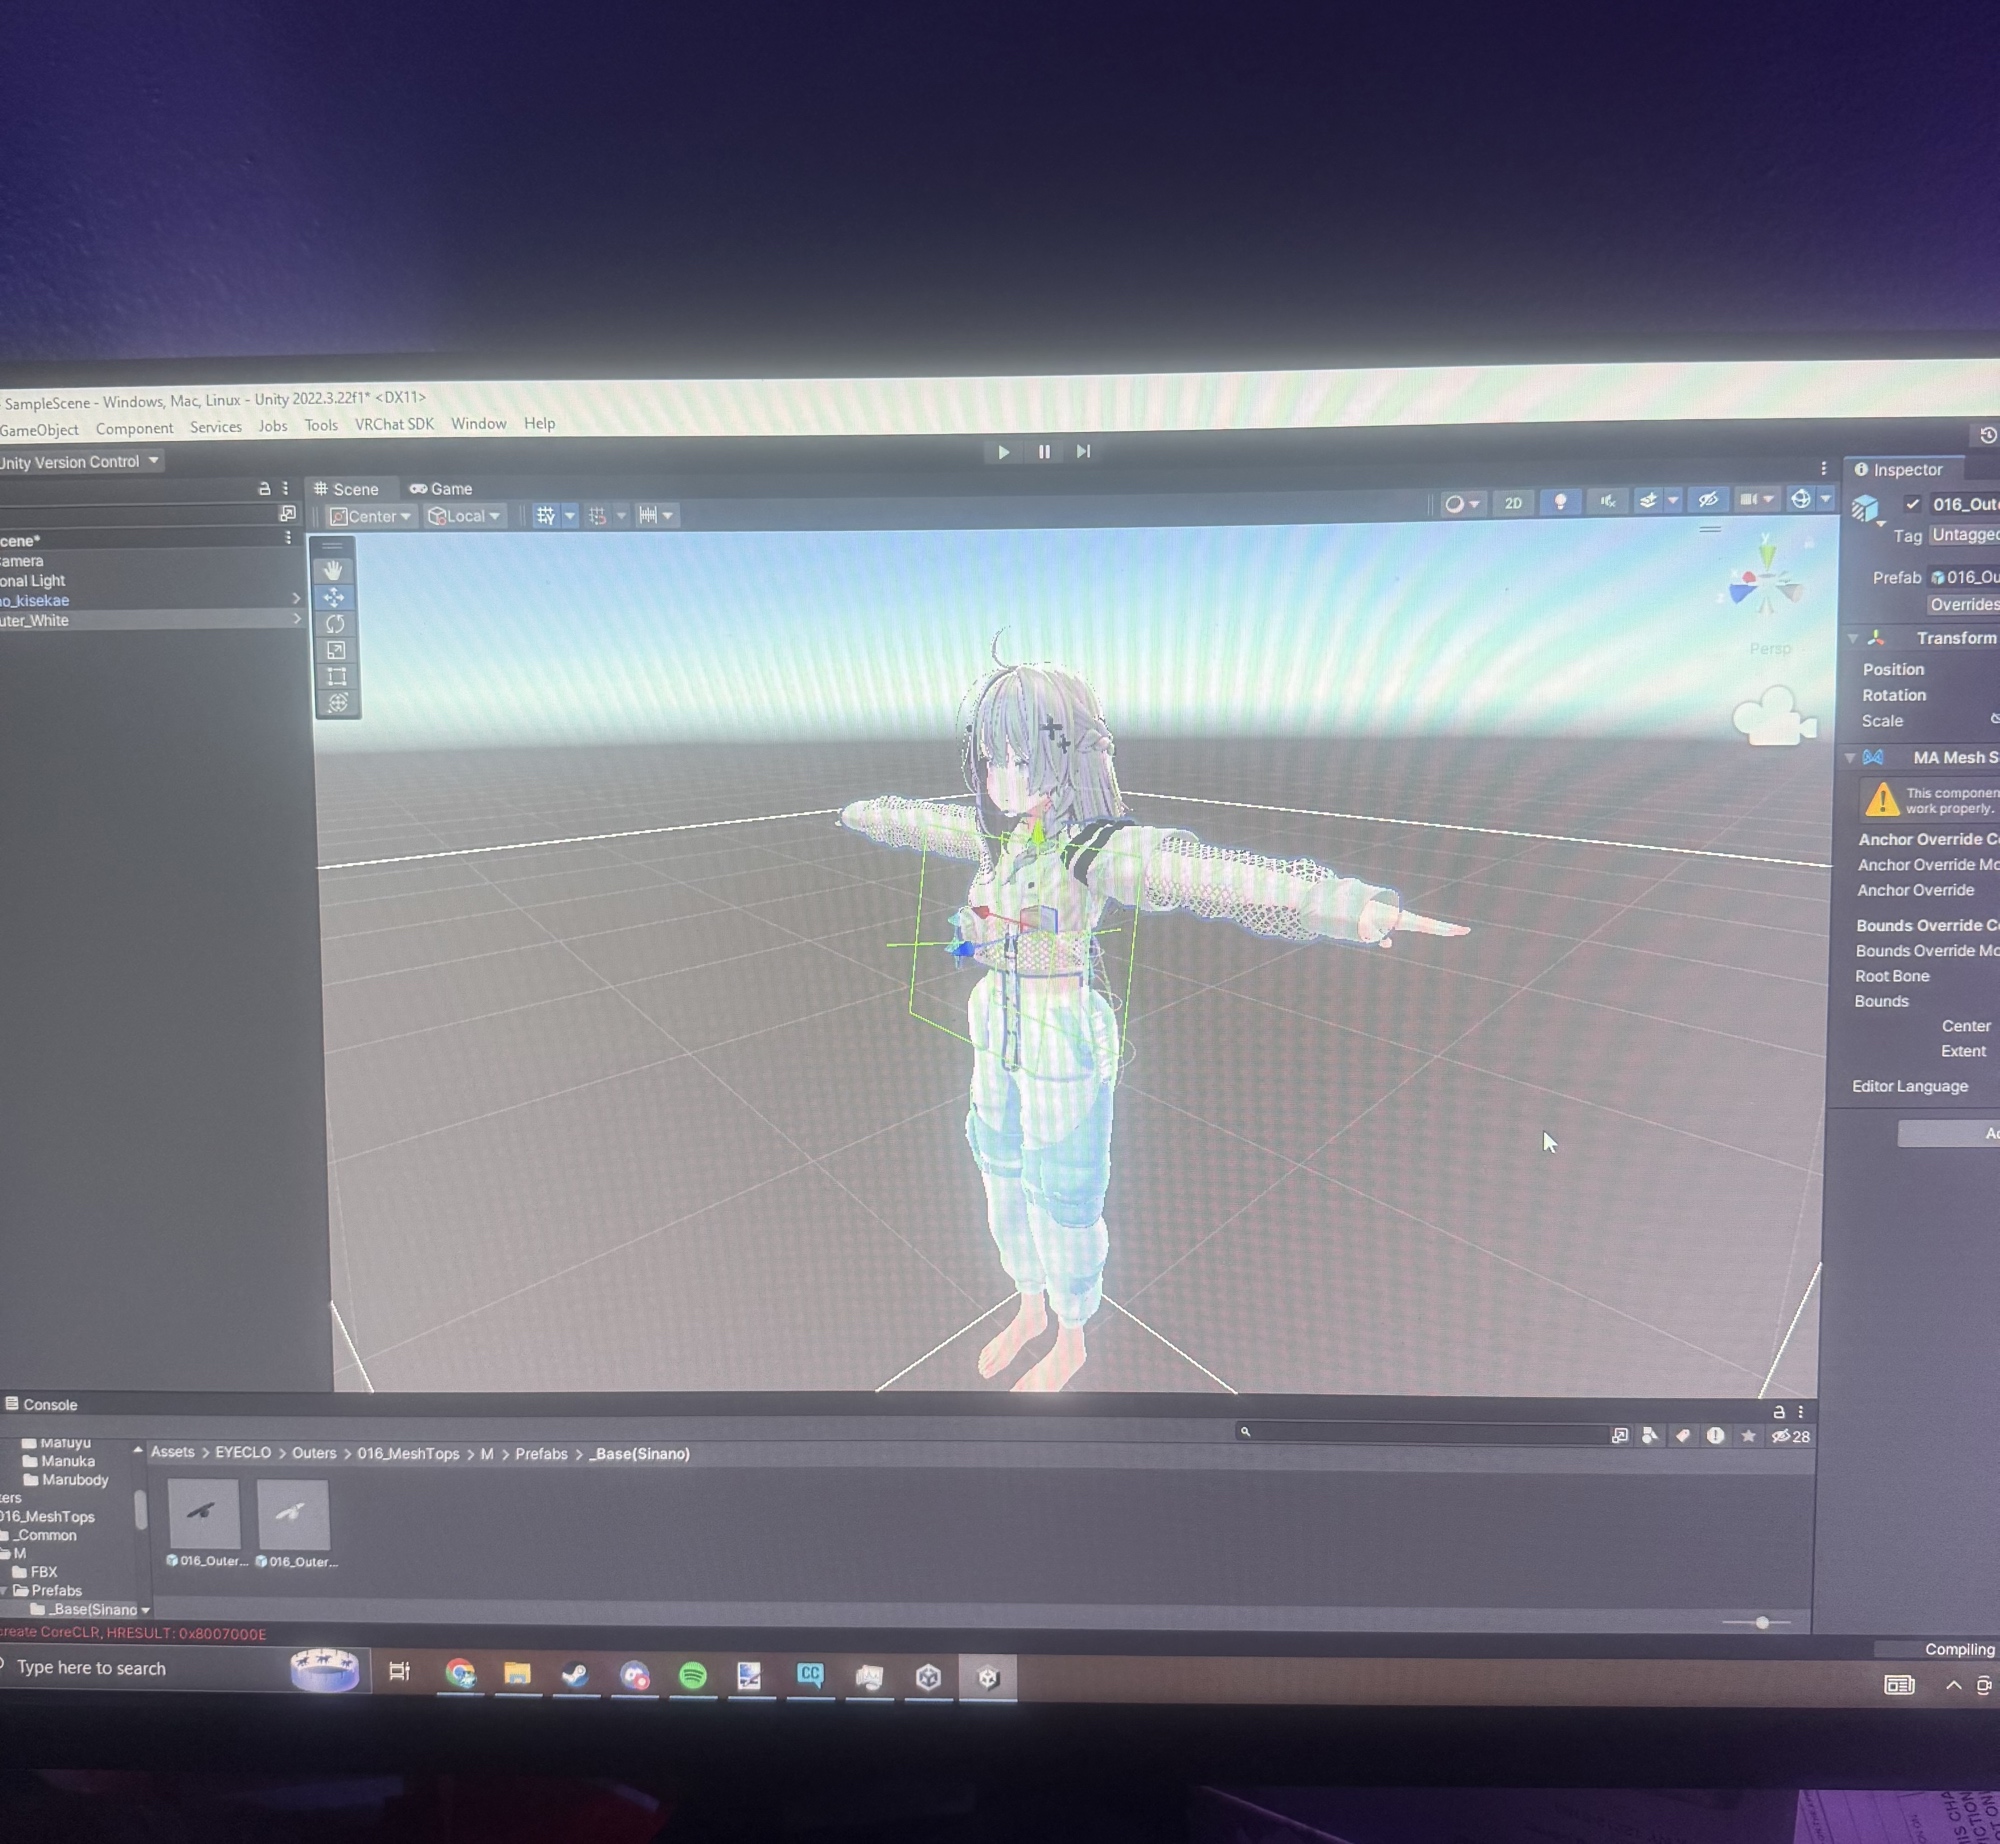
Task: Open the Center pivot mode dropdown
Action: (371, 516)
